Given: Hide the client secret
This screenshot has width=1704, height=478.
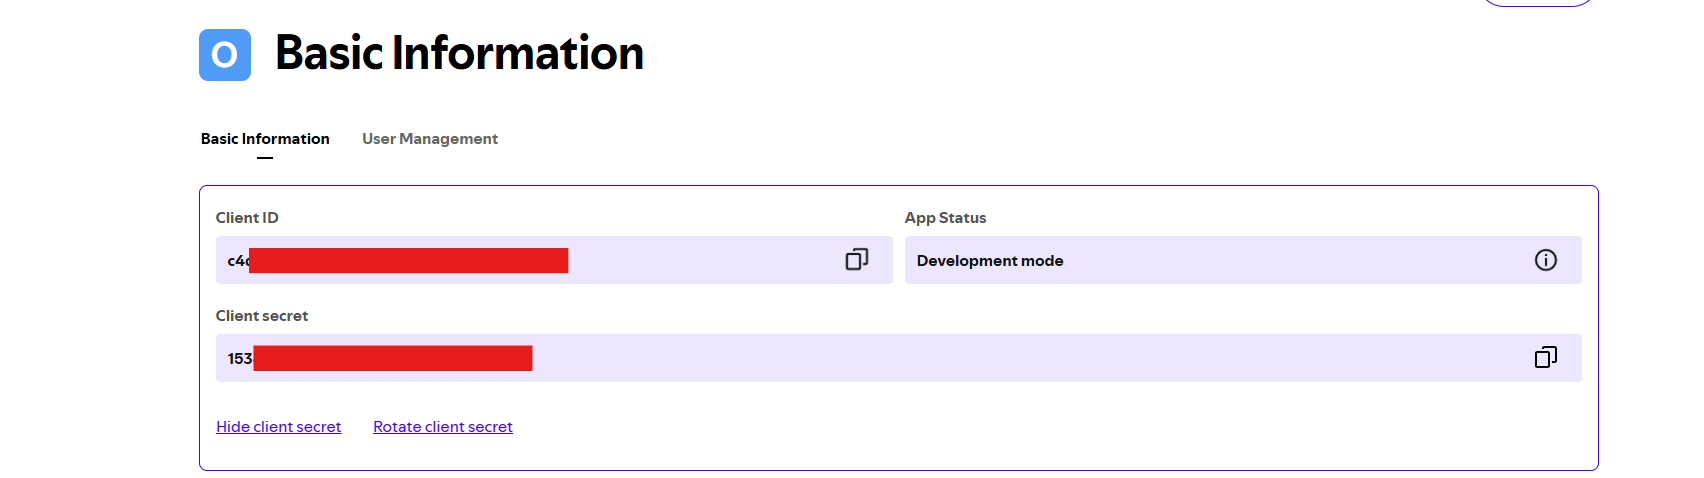Looking at the screenshot, I should point(278,427).
